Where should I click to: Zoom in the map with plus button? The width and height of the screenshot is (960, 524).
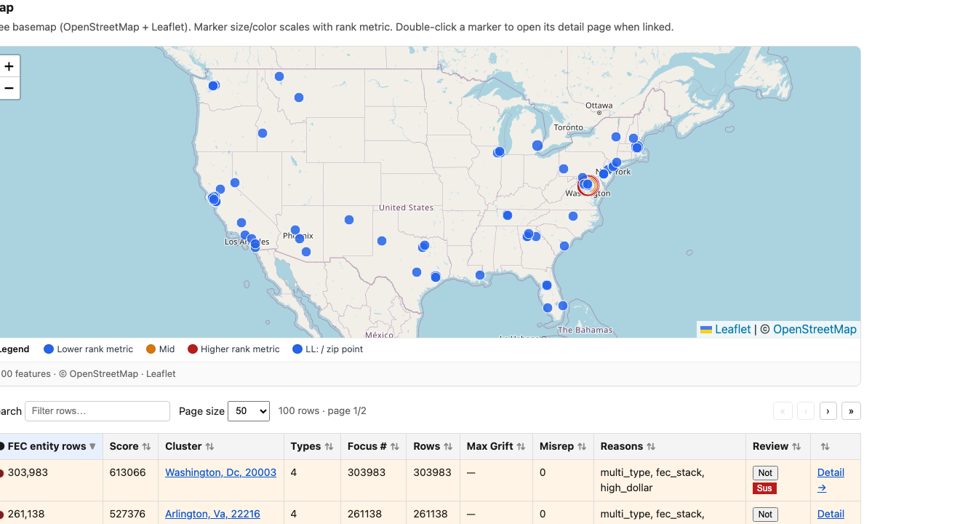tap(9, 66)
